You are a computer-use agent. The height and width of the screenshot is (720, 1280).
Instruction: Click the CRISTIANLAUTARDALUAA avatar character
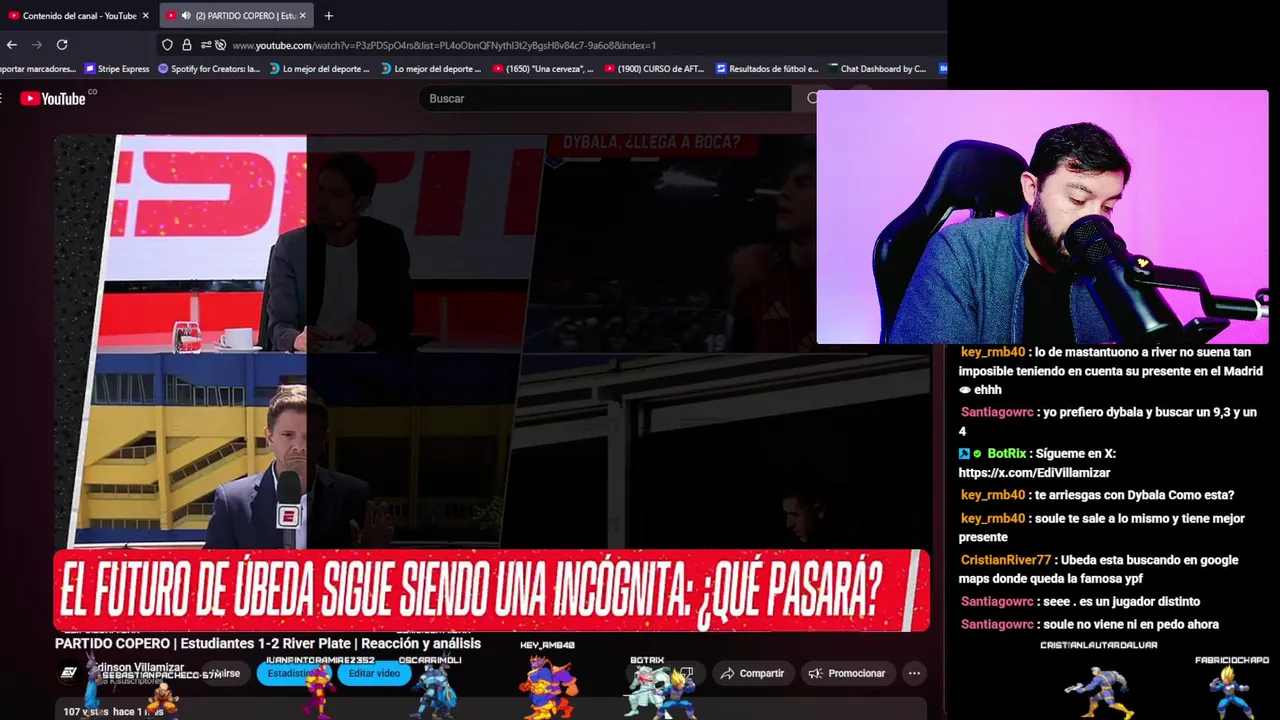[x=1098, y=690]
